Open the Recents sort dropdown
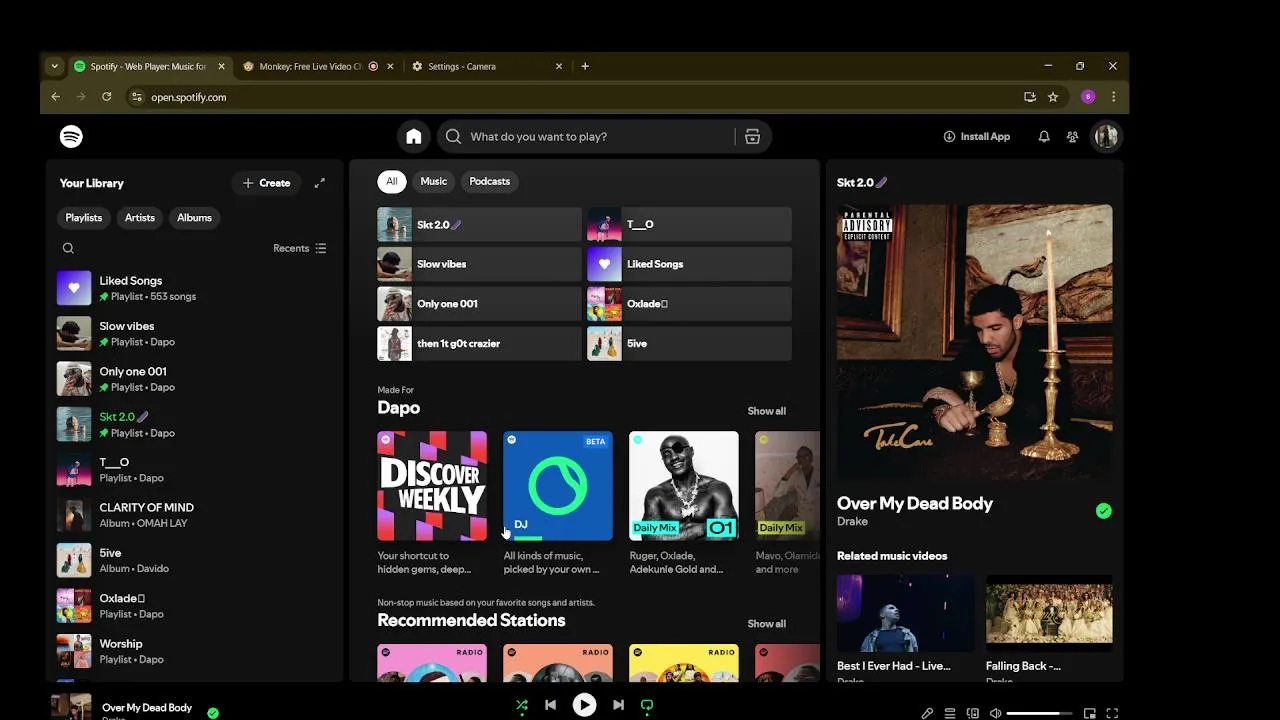 300,248
